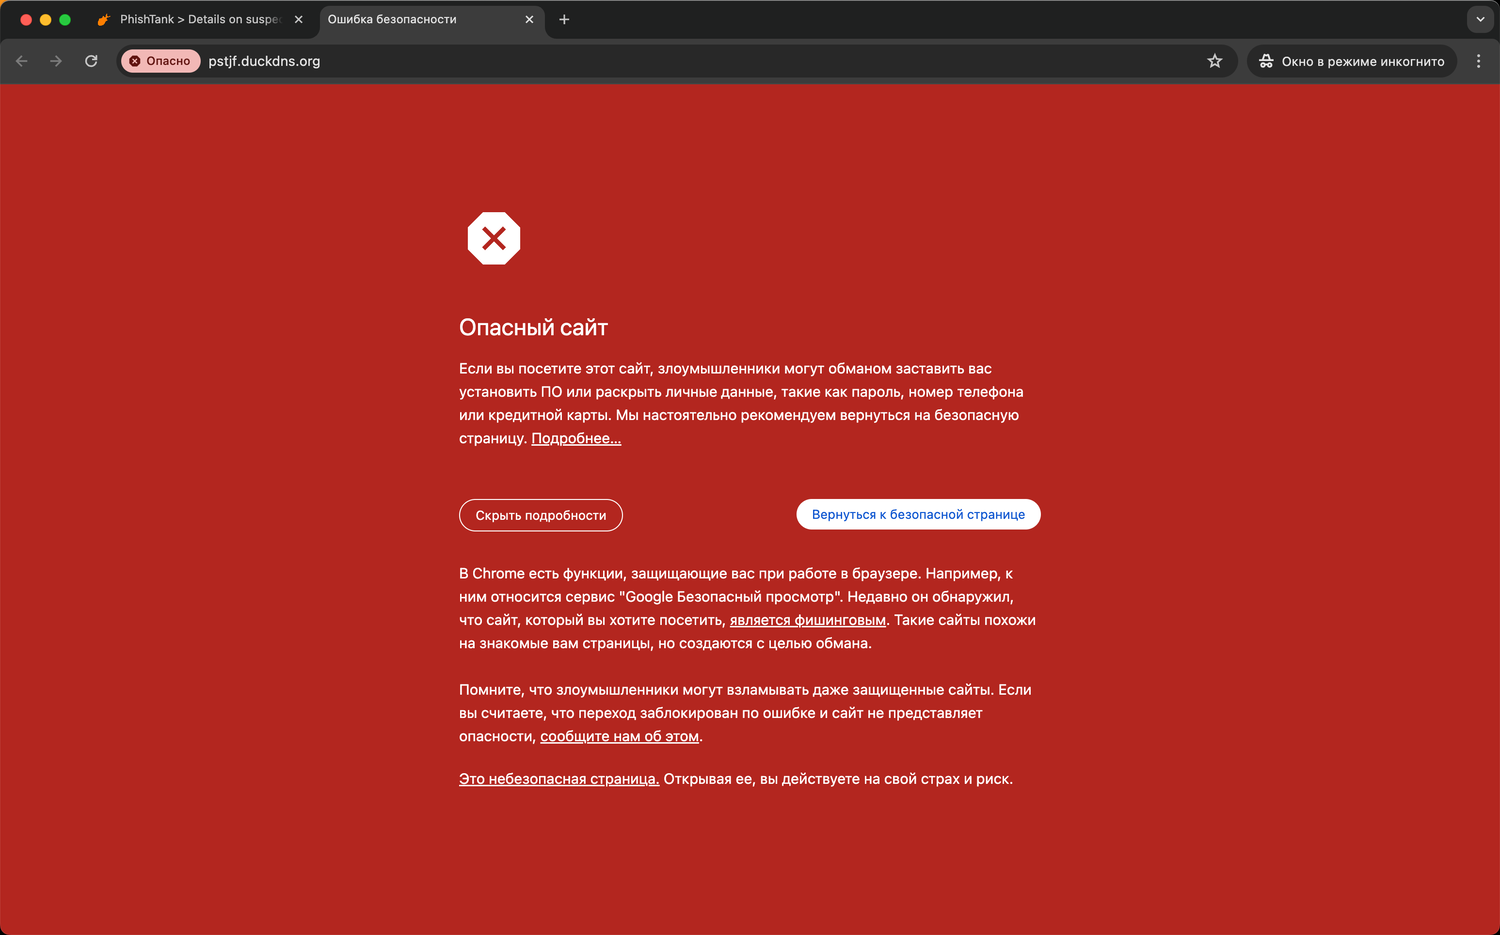Click the red-X octagon warning icon
The width and height of the screenshot is (1500, 935).
click(494, 238)
